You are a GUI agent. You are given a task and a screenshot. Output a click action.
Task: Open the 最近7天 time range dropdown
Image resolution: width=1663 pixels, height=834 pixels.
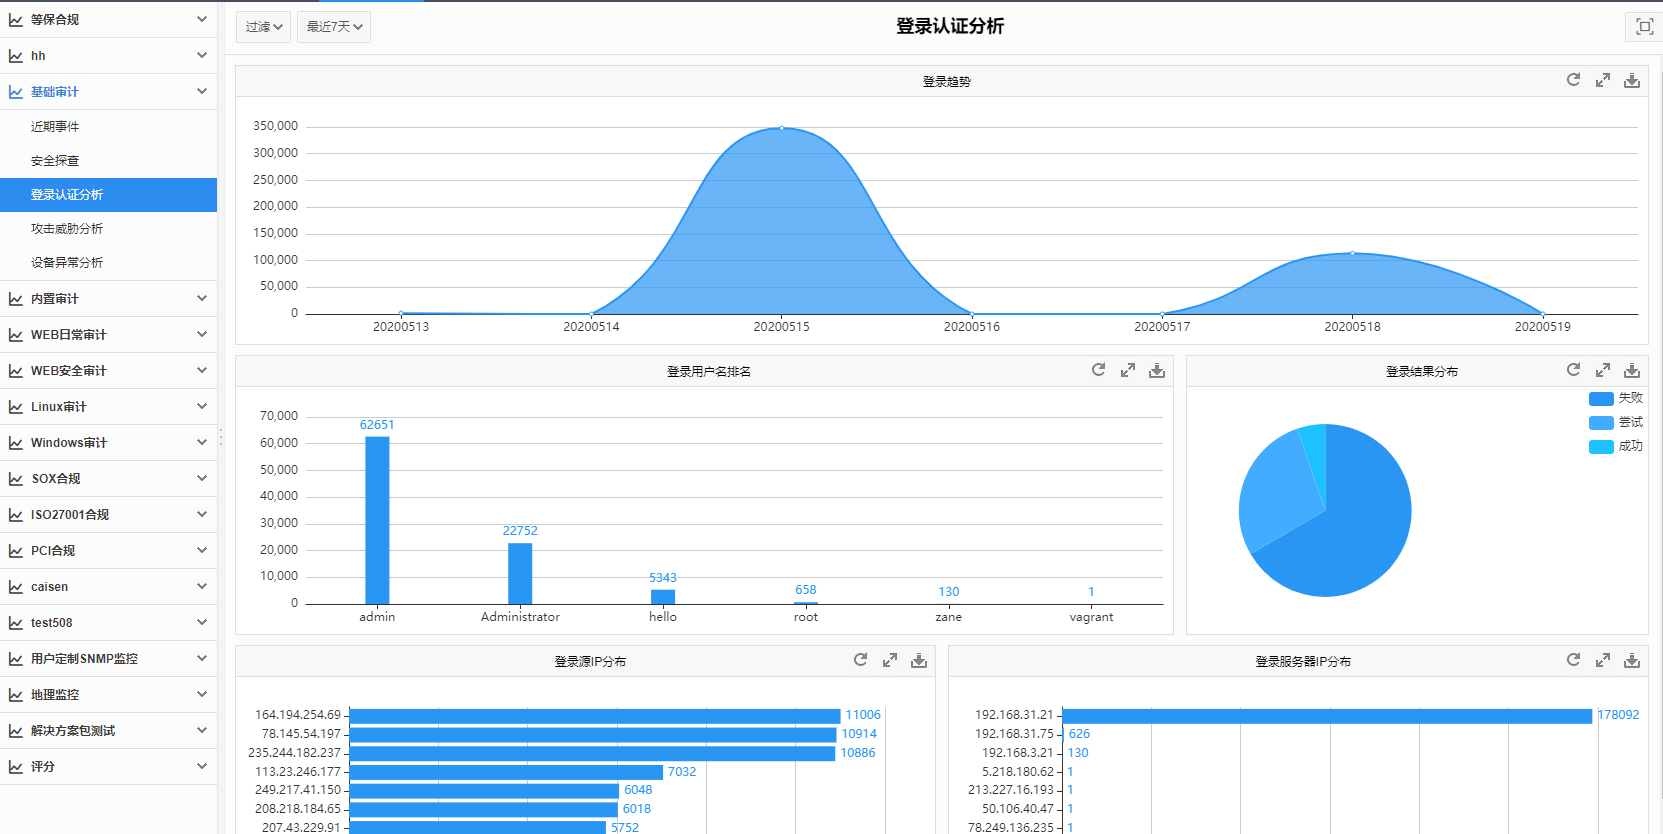(334, 27)
